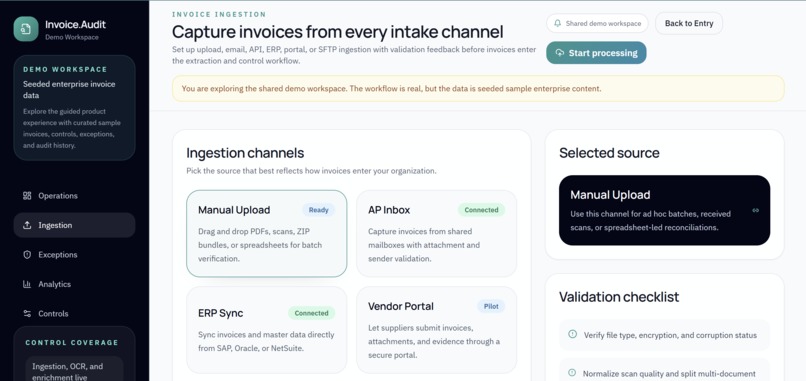Click the Invoice Ingestion breadcrumb label
The width and height of the screenshot is (806, 381).
[219, 14]
